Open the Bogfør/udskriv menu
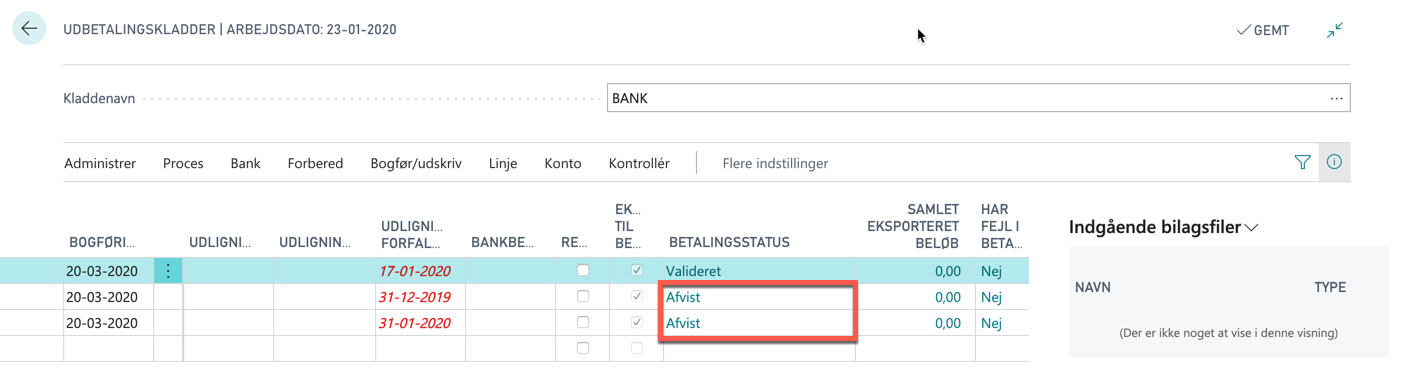 click(x=416, y=163)
